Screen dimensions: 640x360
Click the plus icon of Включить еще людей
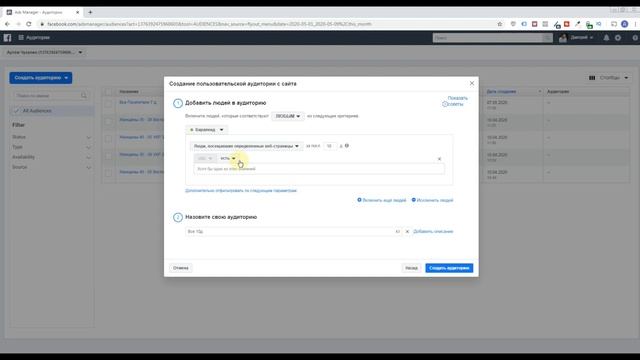tap(359, 200)
